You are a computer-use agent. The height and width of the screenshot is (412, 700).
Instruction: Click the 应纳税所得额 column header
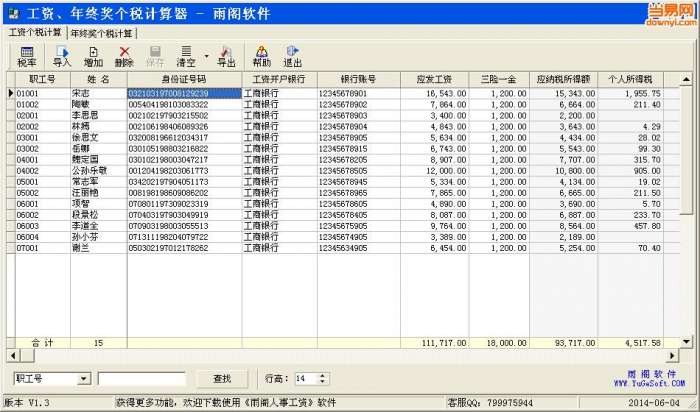(563, 79)
